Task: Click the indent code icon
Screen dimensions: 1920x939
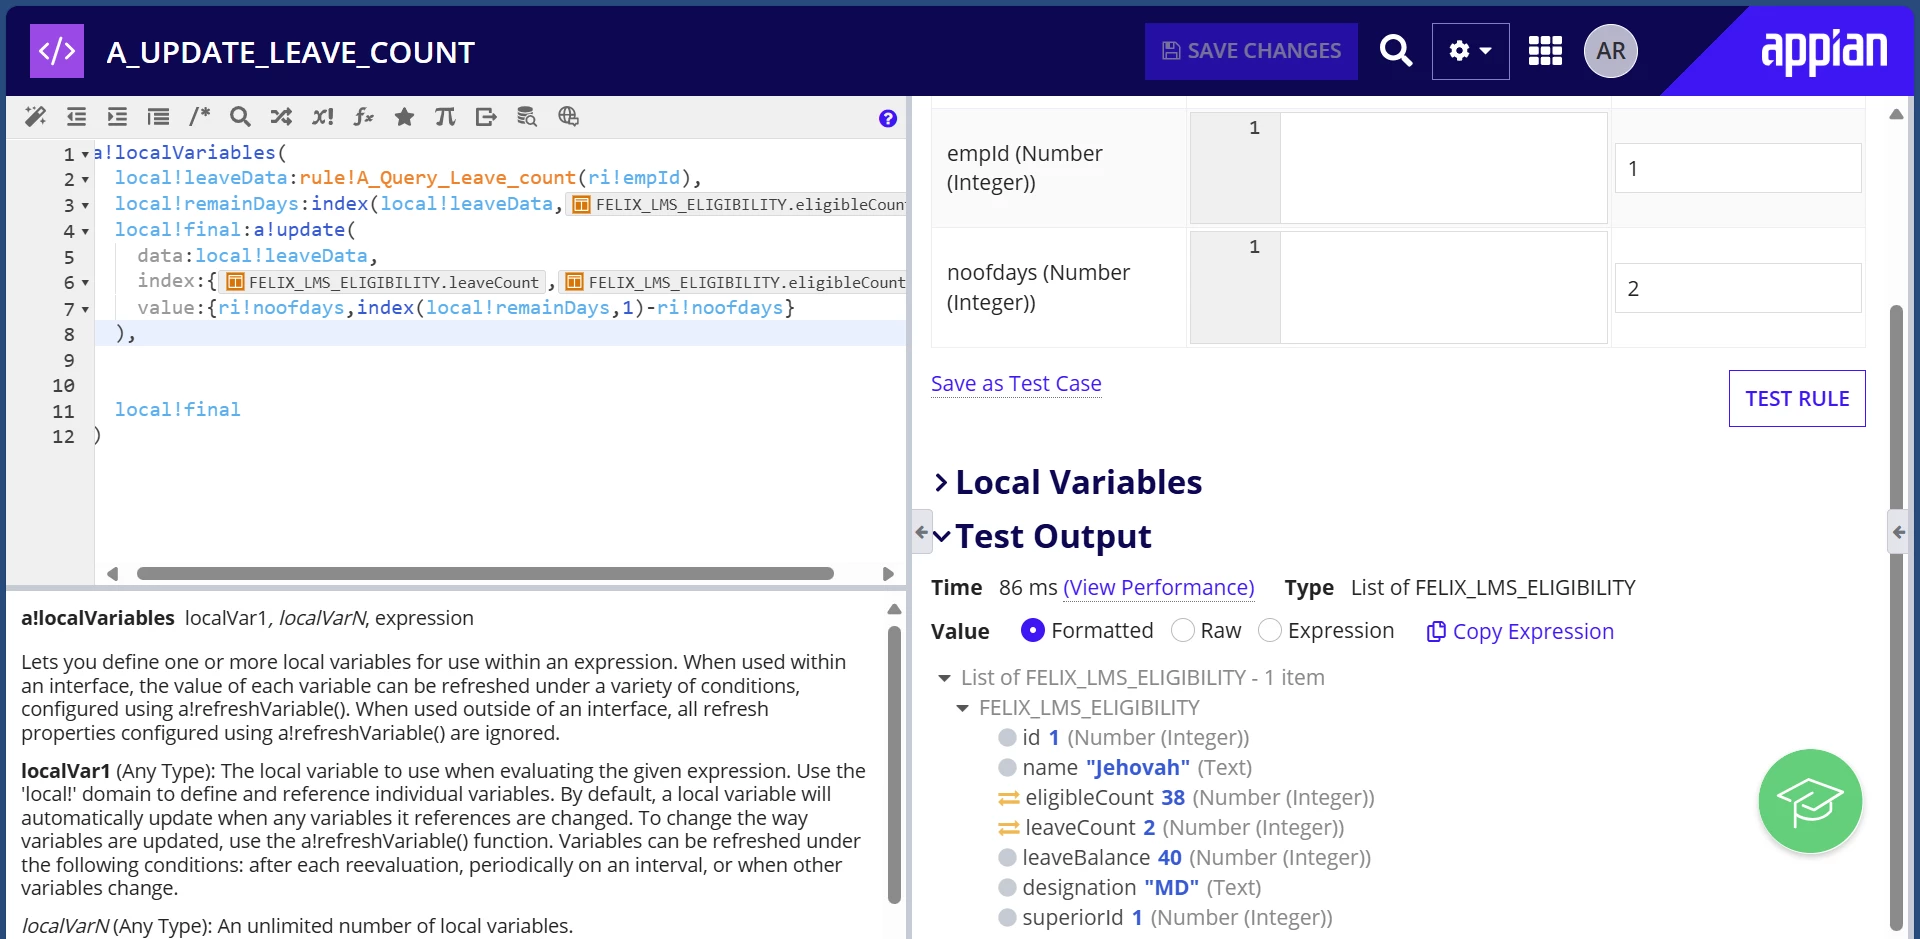Action: [117, 117]
